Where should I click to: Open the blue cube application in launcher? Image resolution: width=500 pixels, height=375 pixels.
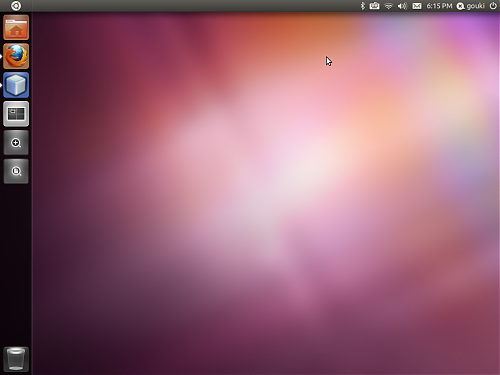[x=16, y=85]
